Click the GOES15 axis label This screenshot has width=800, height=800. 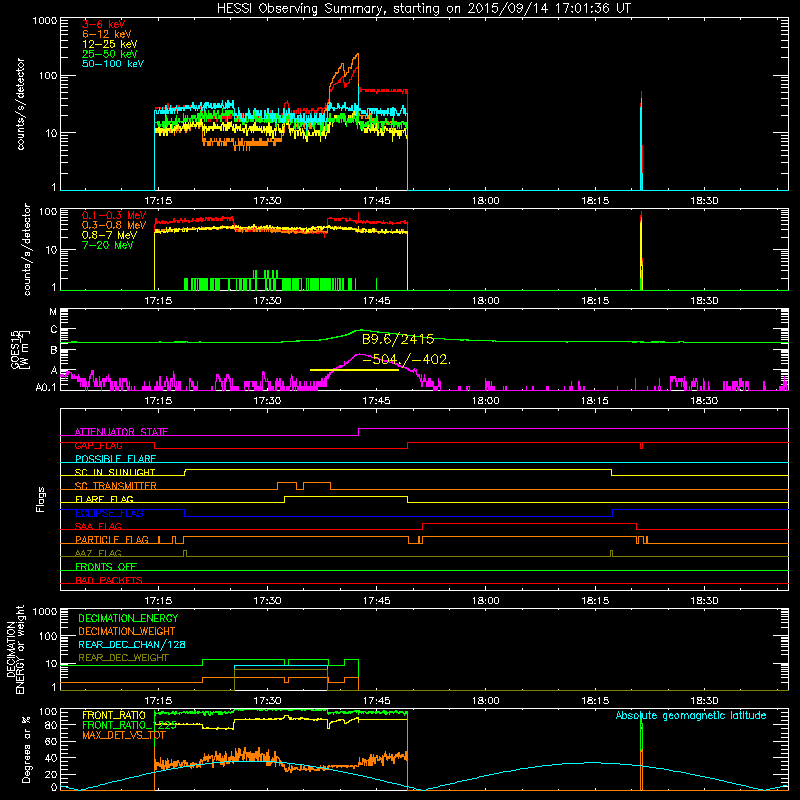(x=15, y=349)
